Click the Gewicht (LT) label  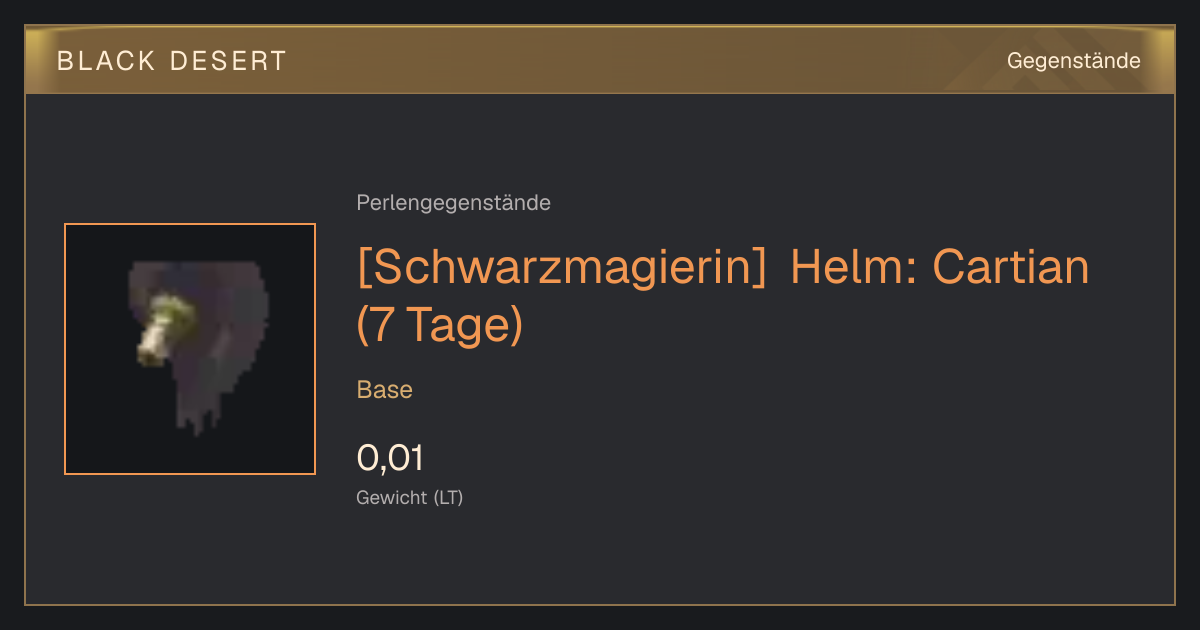[410, 498]
